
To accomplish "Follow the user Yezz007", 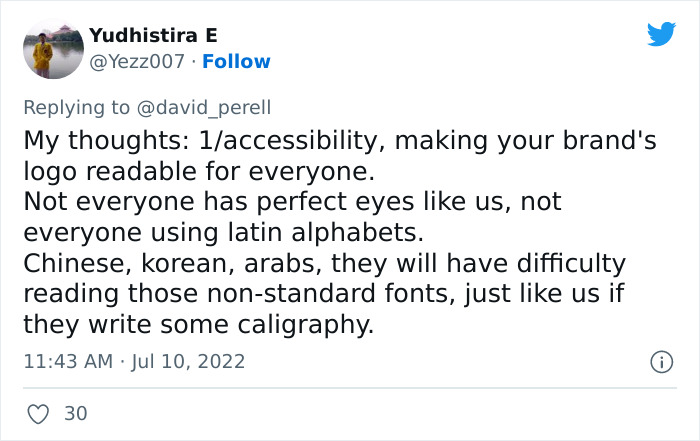I will (x=236, y=62).
